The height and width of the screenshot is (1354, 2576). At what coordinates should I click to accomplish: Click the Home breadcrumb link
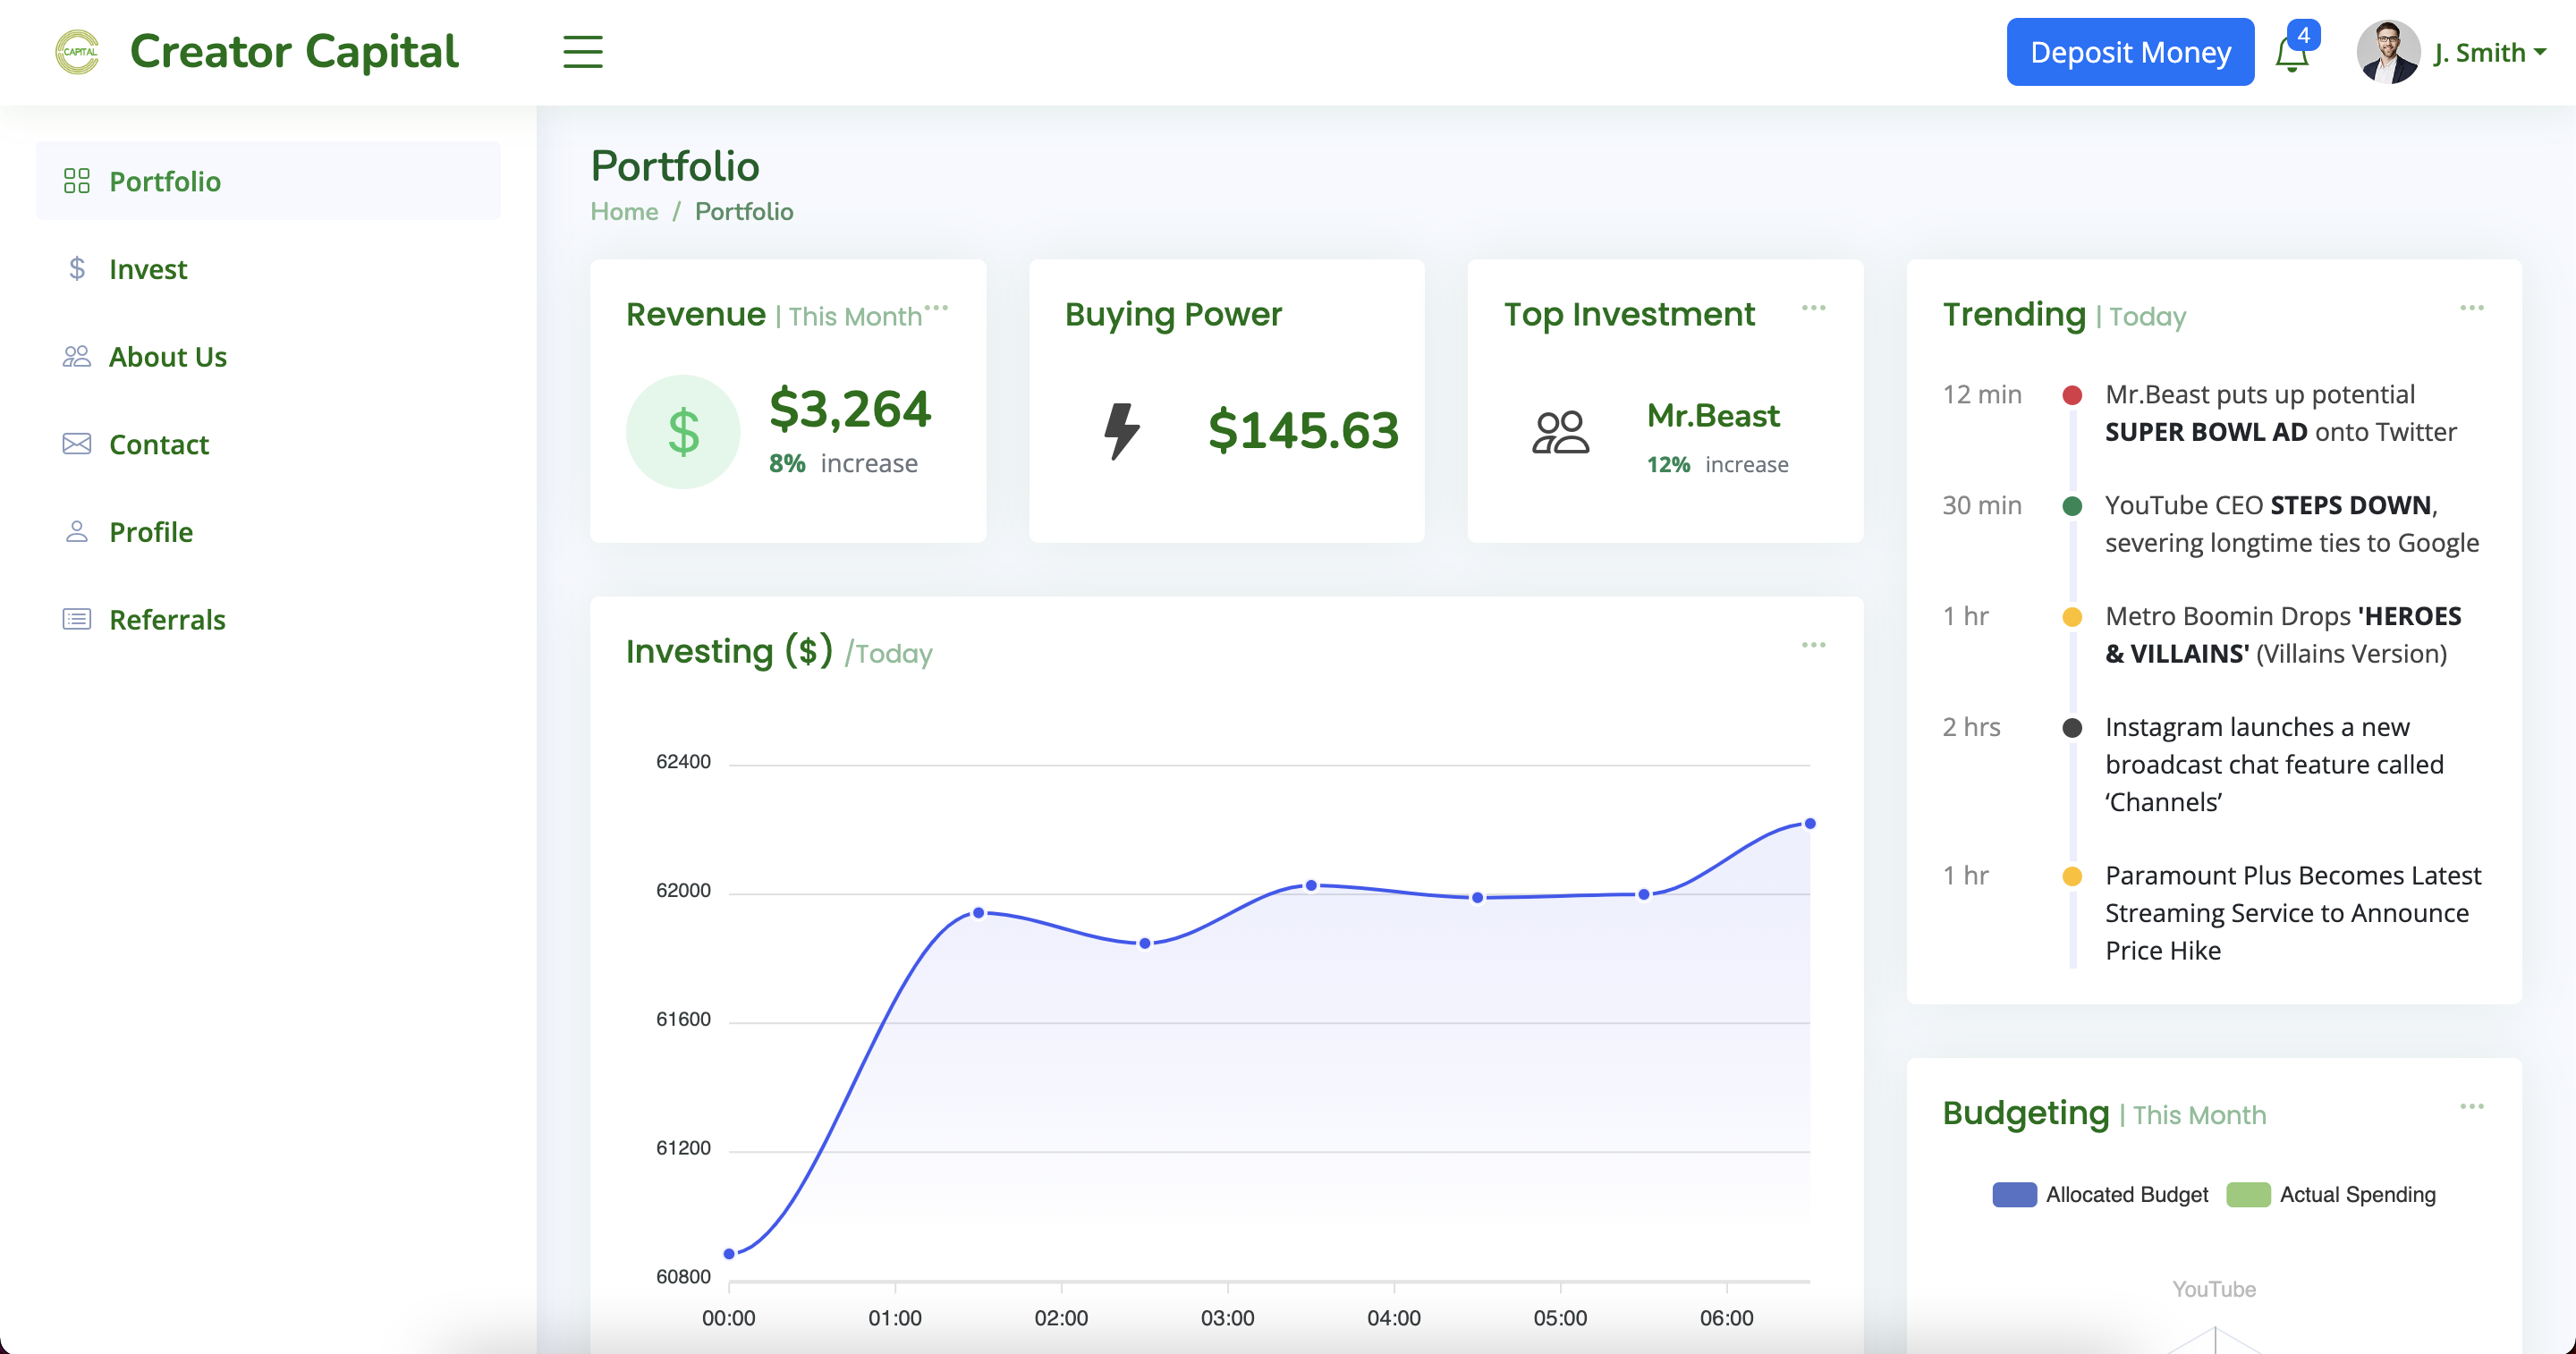pos(624,212)
